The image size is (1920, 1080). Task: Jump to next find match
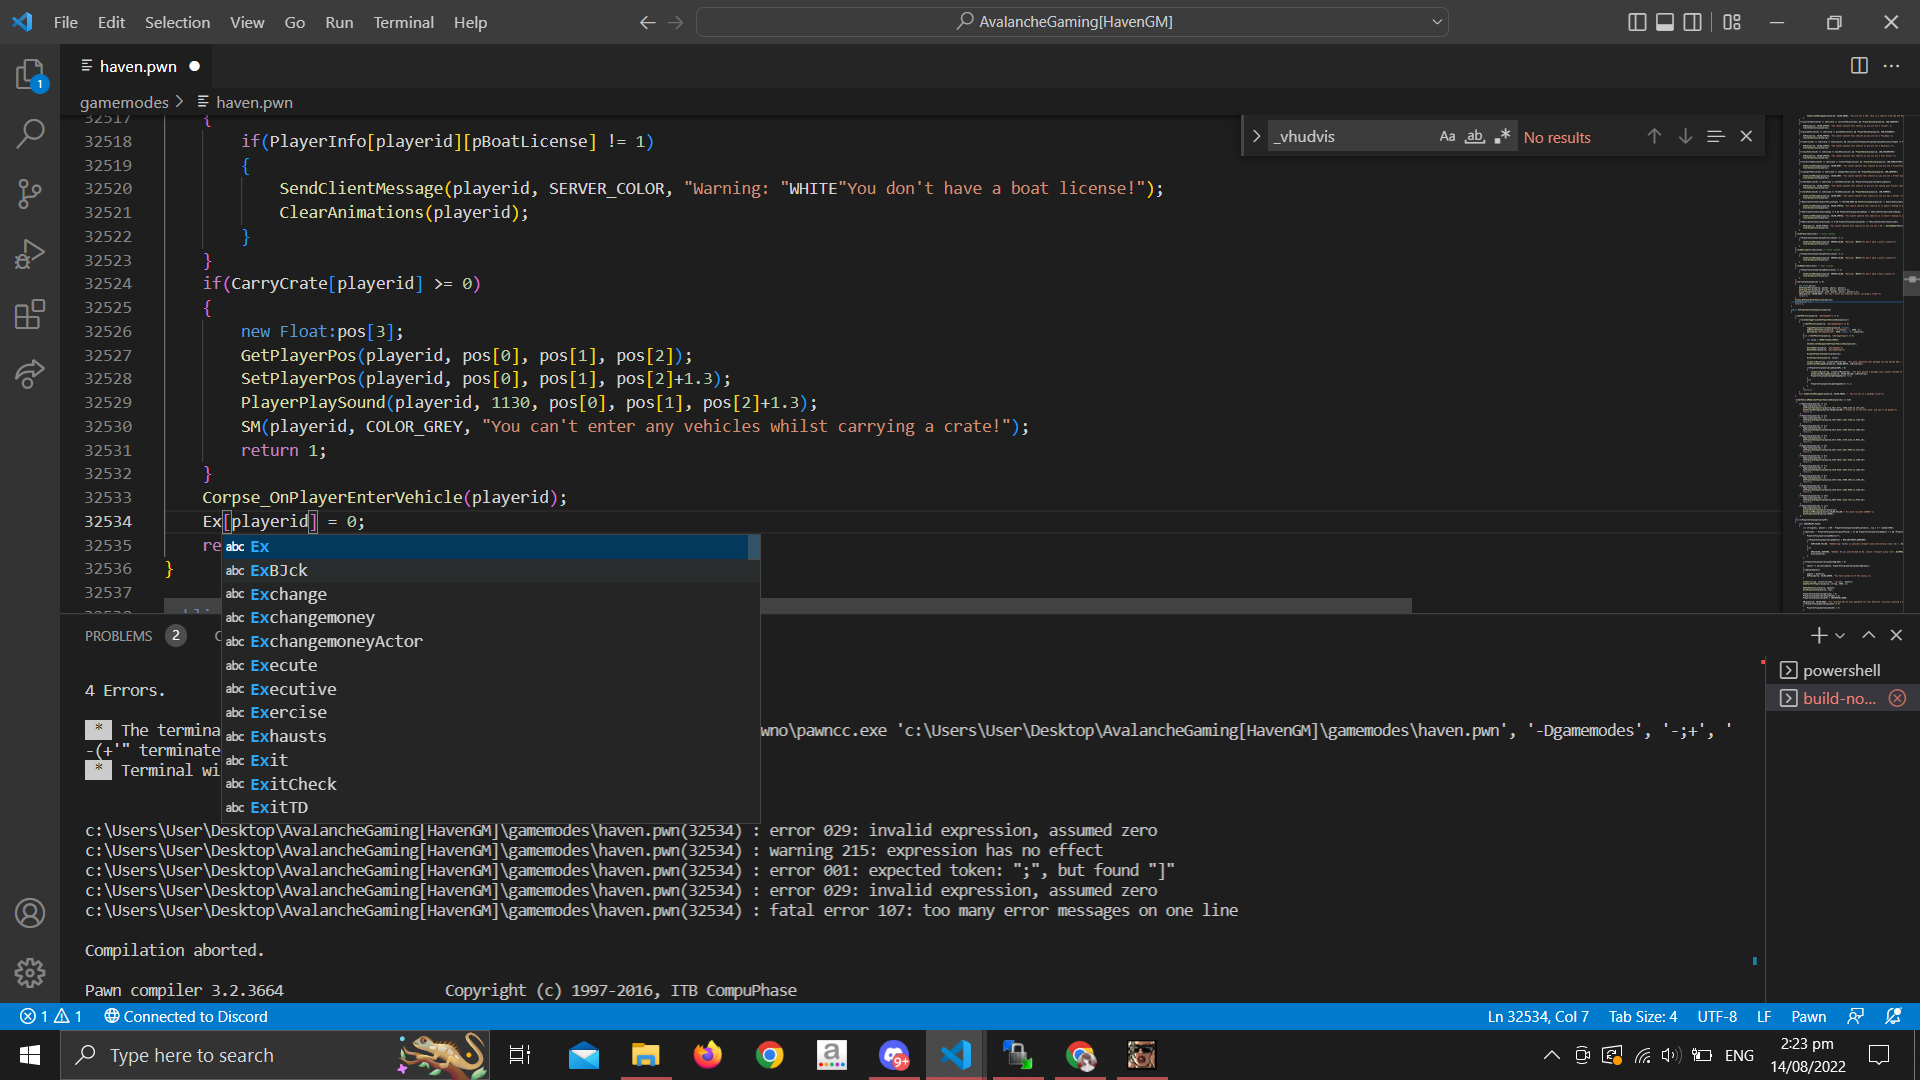pos(1686,137)
